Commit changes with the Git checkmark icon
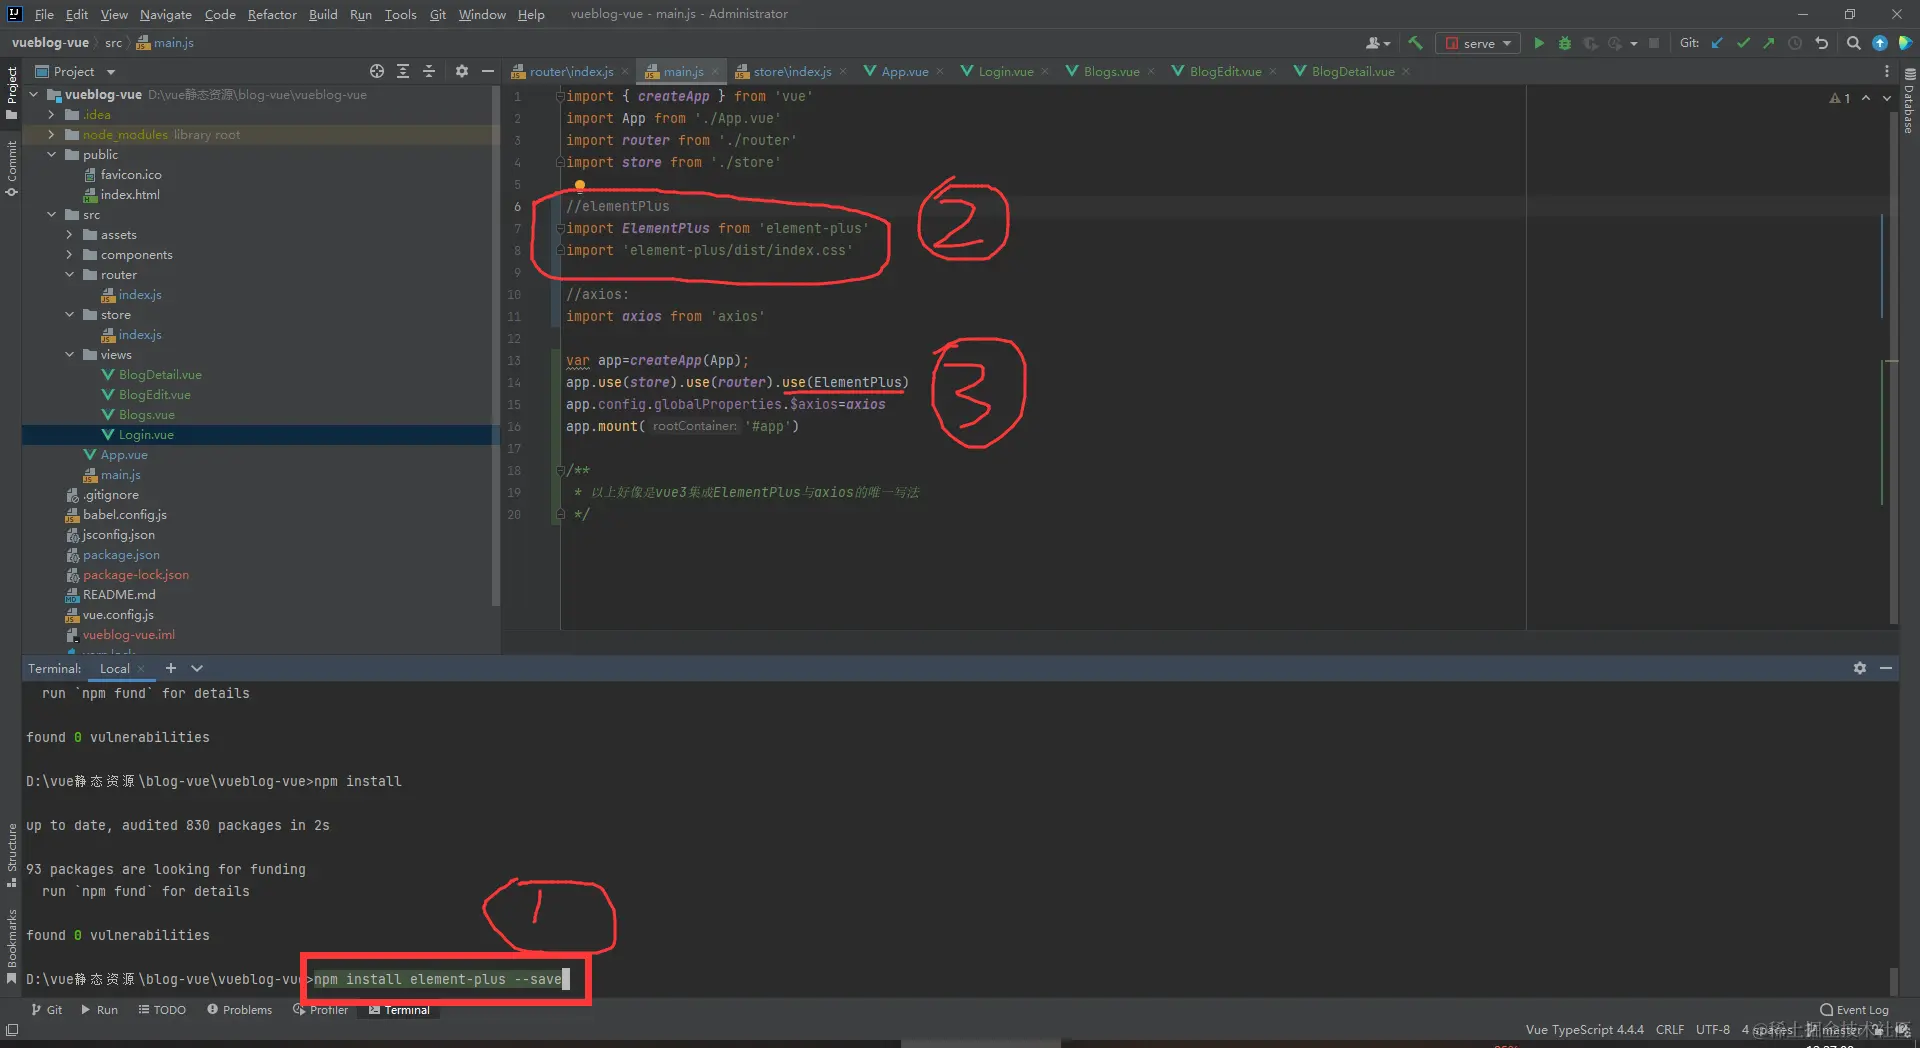 (1743, 43)
